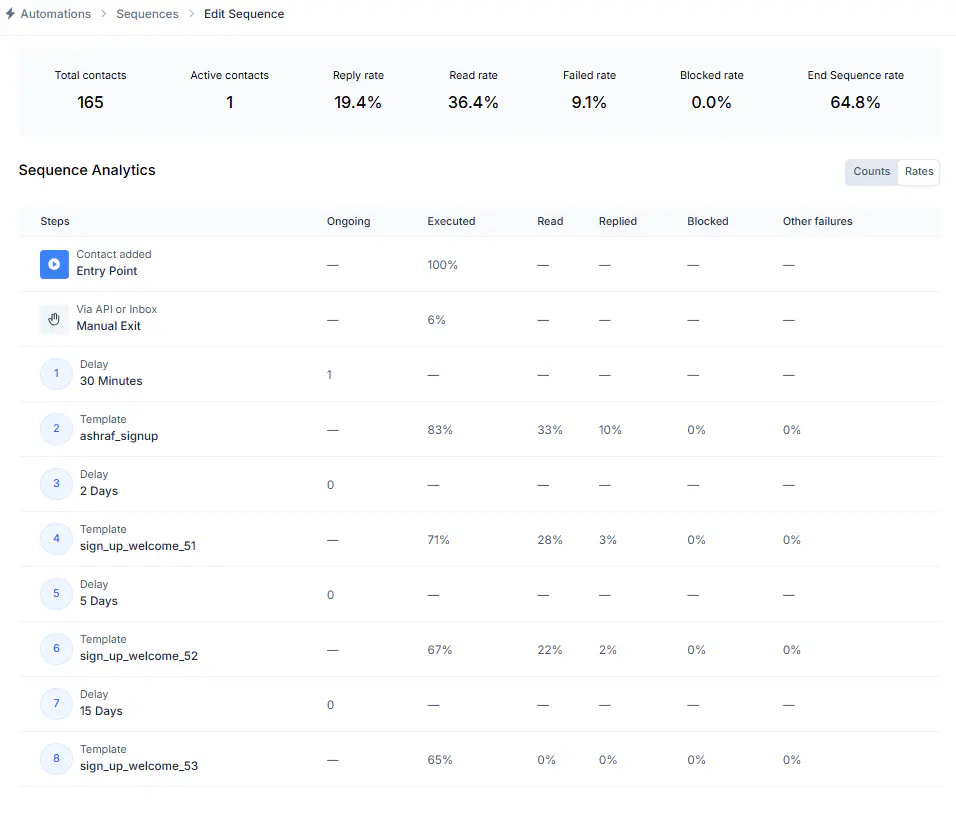Image resolution: width=956 pixels, height=814 pixels.
Task: Toggle the Counts/Rates segmented control
Action: click(x=892, y=171)
